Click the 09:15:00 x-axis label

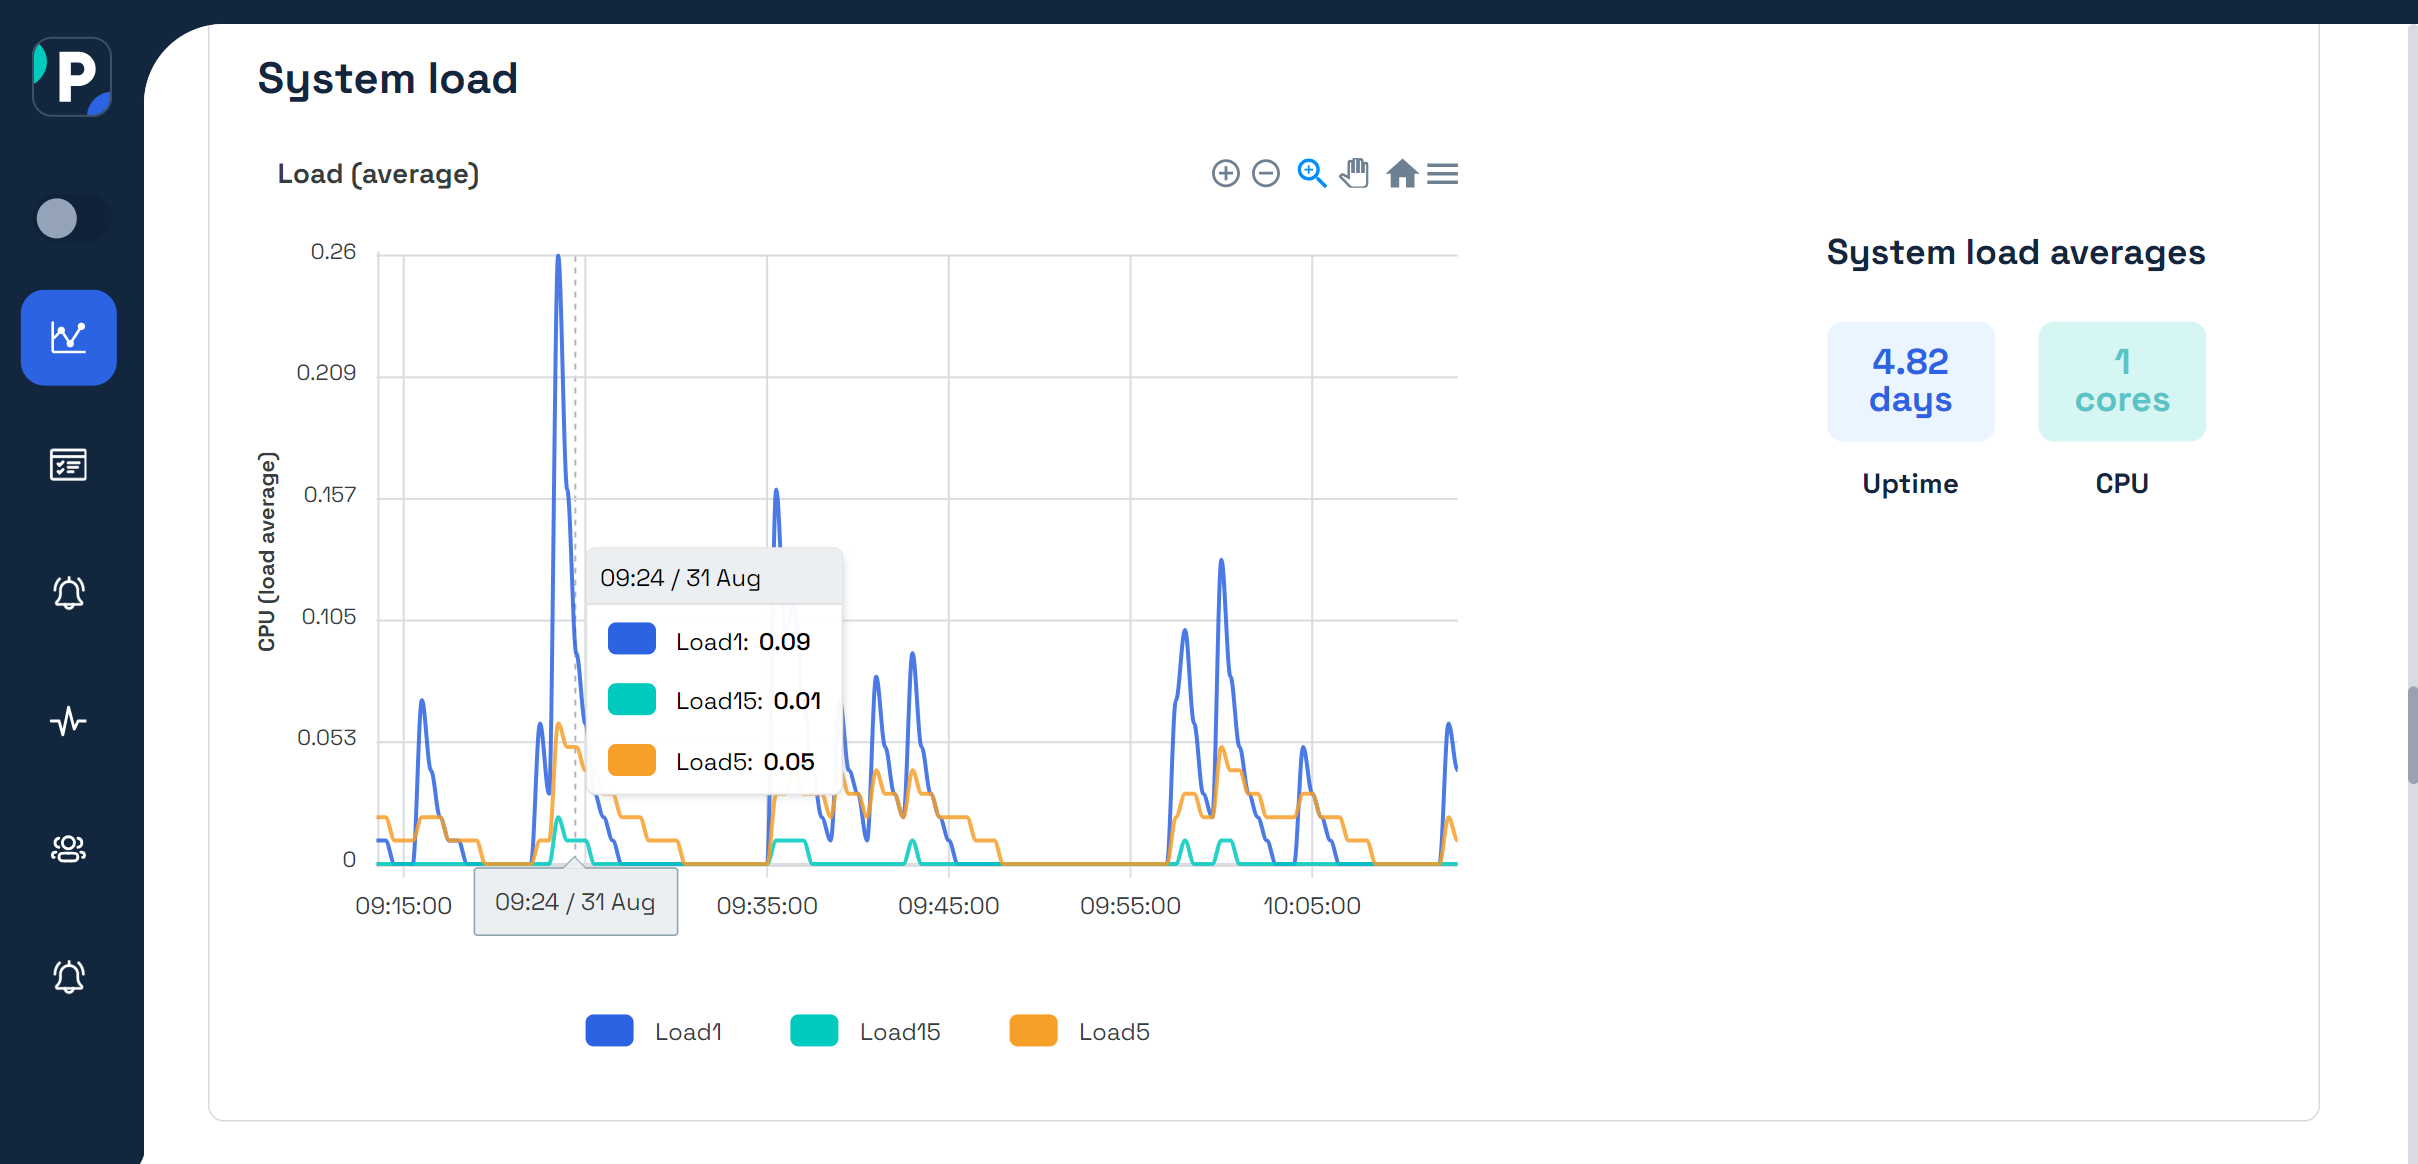[x=404, y=906]
